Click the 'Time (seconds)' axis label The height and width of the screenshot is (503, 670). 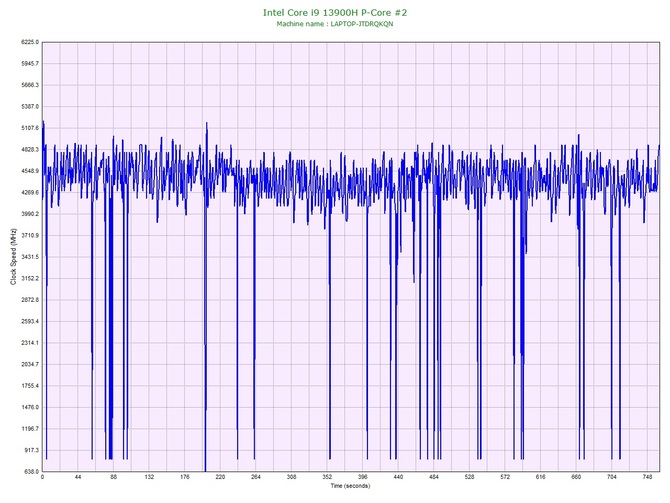point(350,486)
